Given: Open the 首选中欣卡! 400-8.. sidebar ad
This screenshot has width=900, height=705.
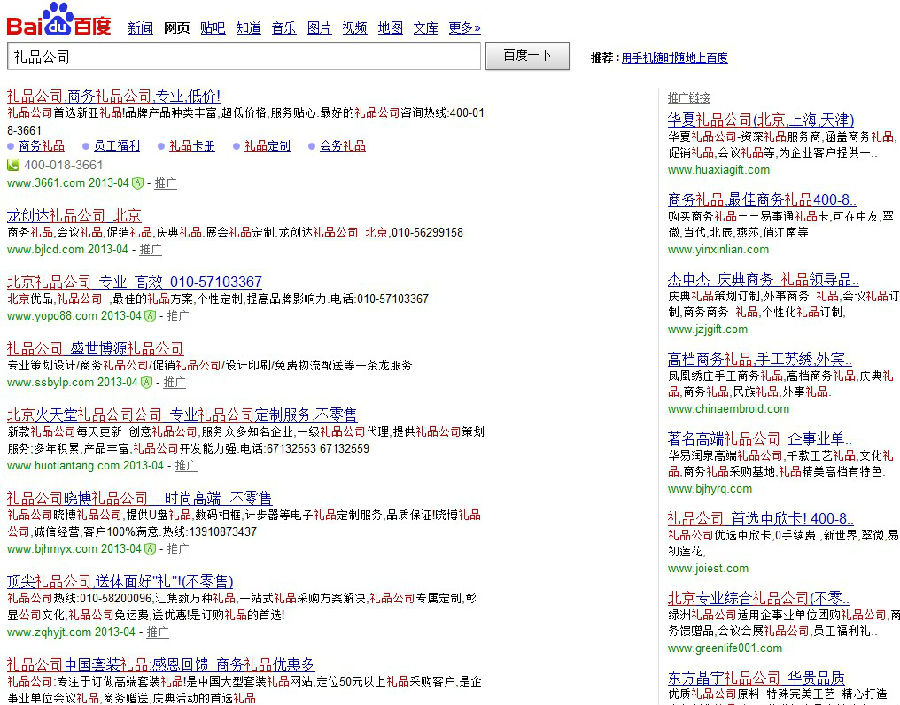Looking at the screenshot, I should (x=761, y=518).
